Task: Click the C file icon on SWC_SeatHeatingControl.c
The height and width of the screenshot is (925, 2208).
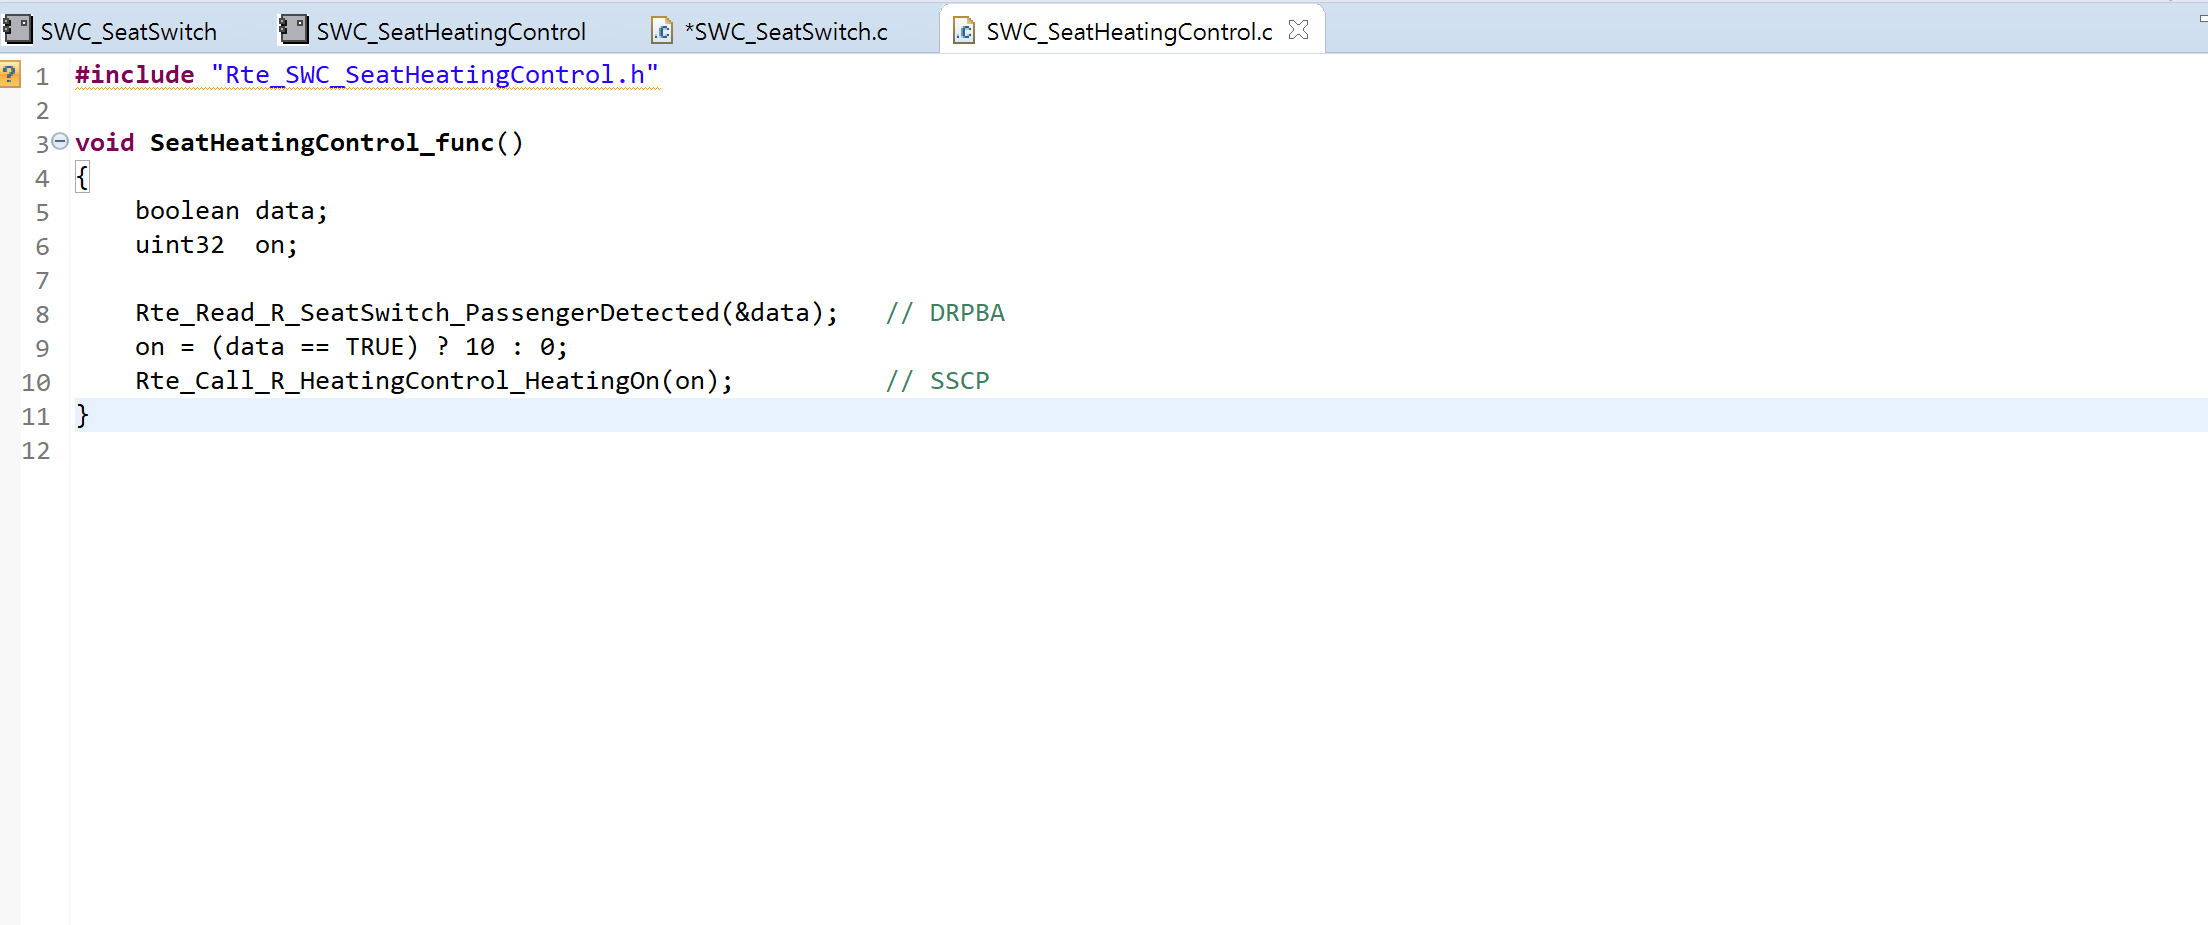Action: coord(963,31)
